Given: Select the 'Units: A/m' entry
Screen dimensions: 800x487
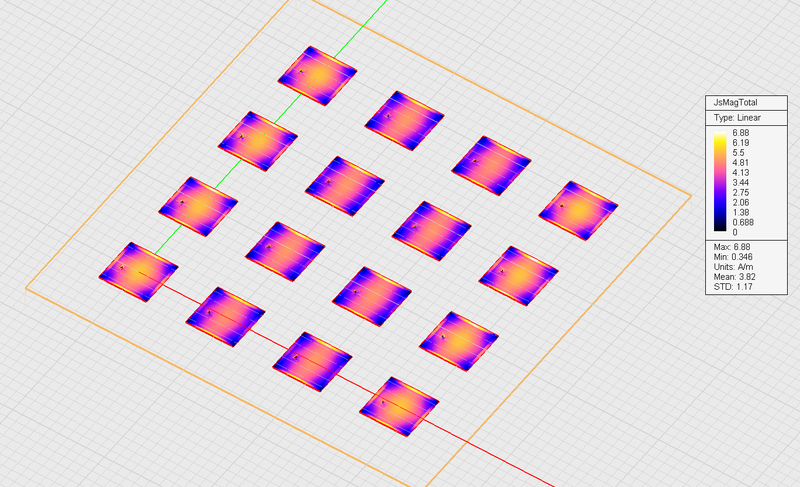Looking at the screenshot, I should click(733, 267).
